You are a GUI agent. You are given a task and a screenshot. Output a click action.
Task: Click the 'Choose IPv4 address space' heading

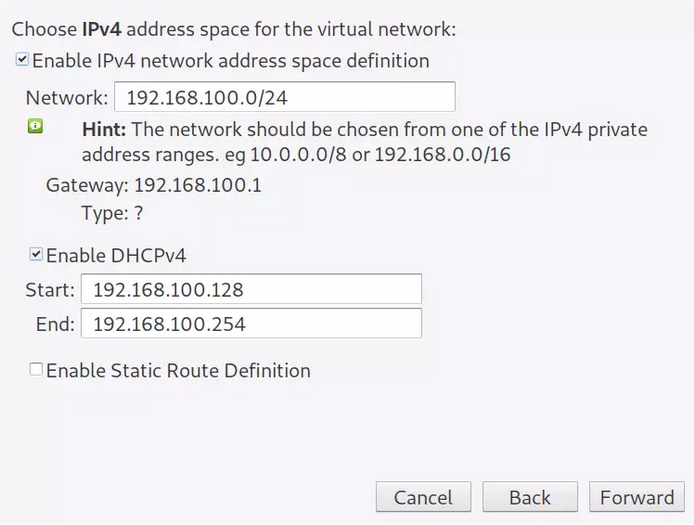[x=233, y=29]
